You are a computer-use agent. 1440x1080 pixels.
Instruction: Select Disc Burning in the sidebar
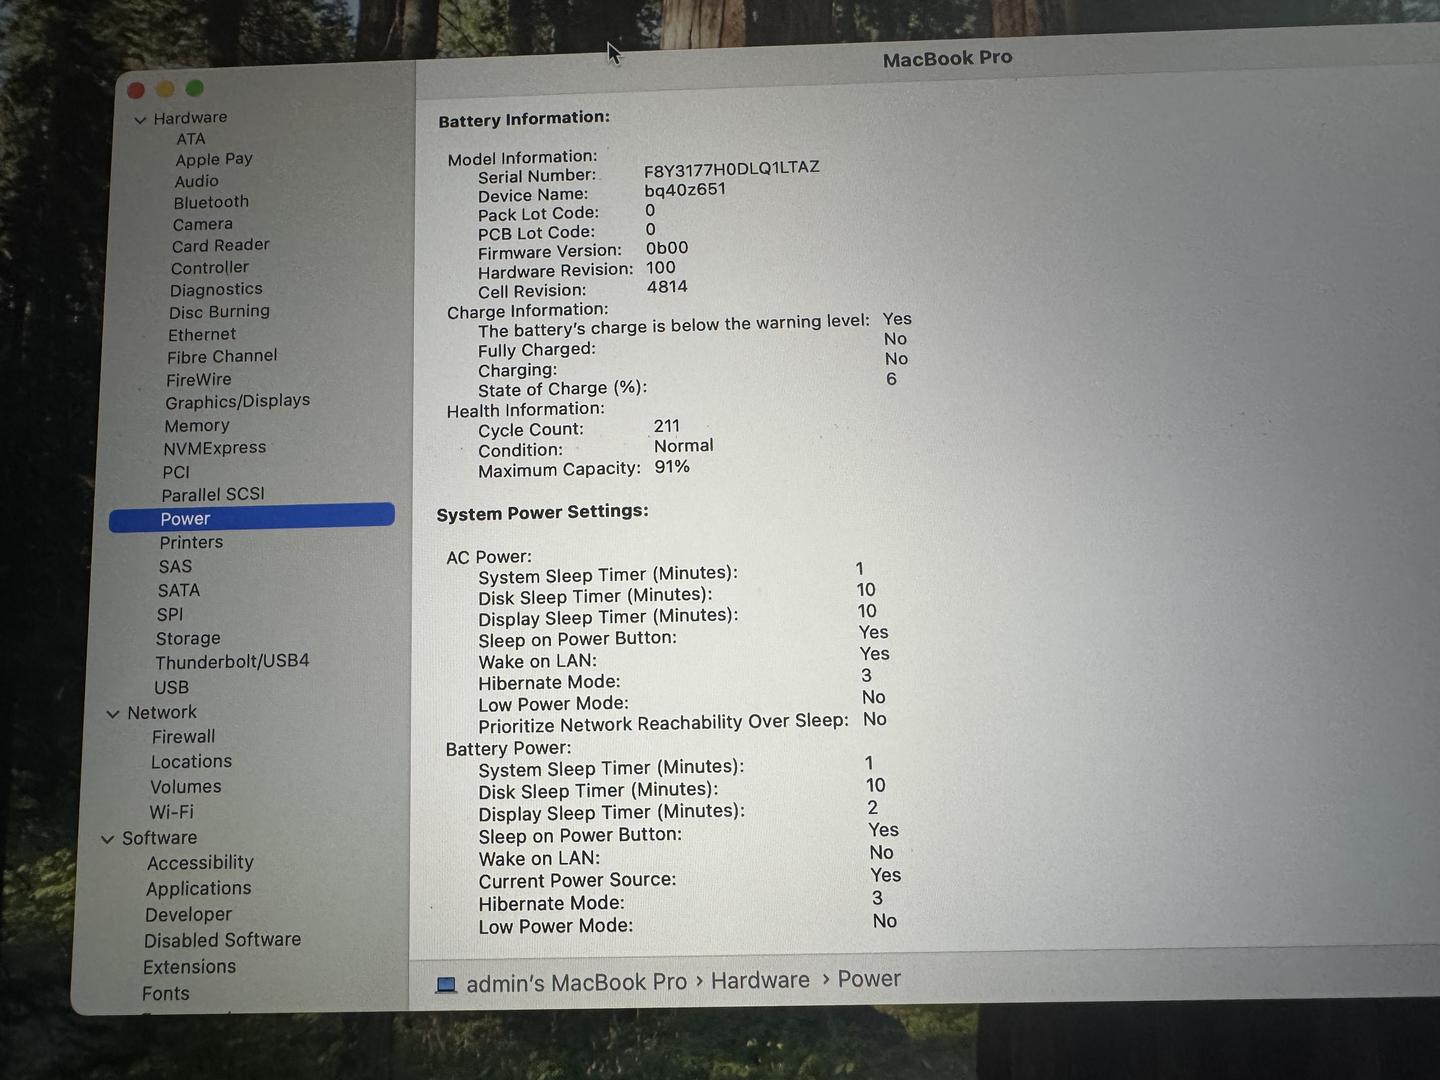point(219,312)
